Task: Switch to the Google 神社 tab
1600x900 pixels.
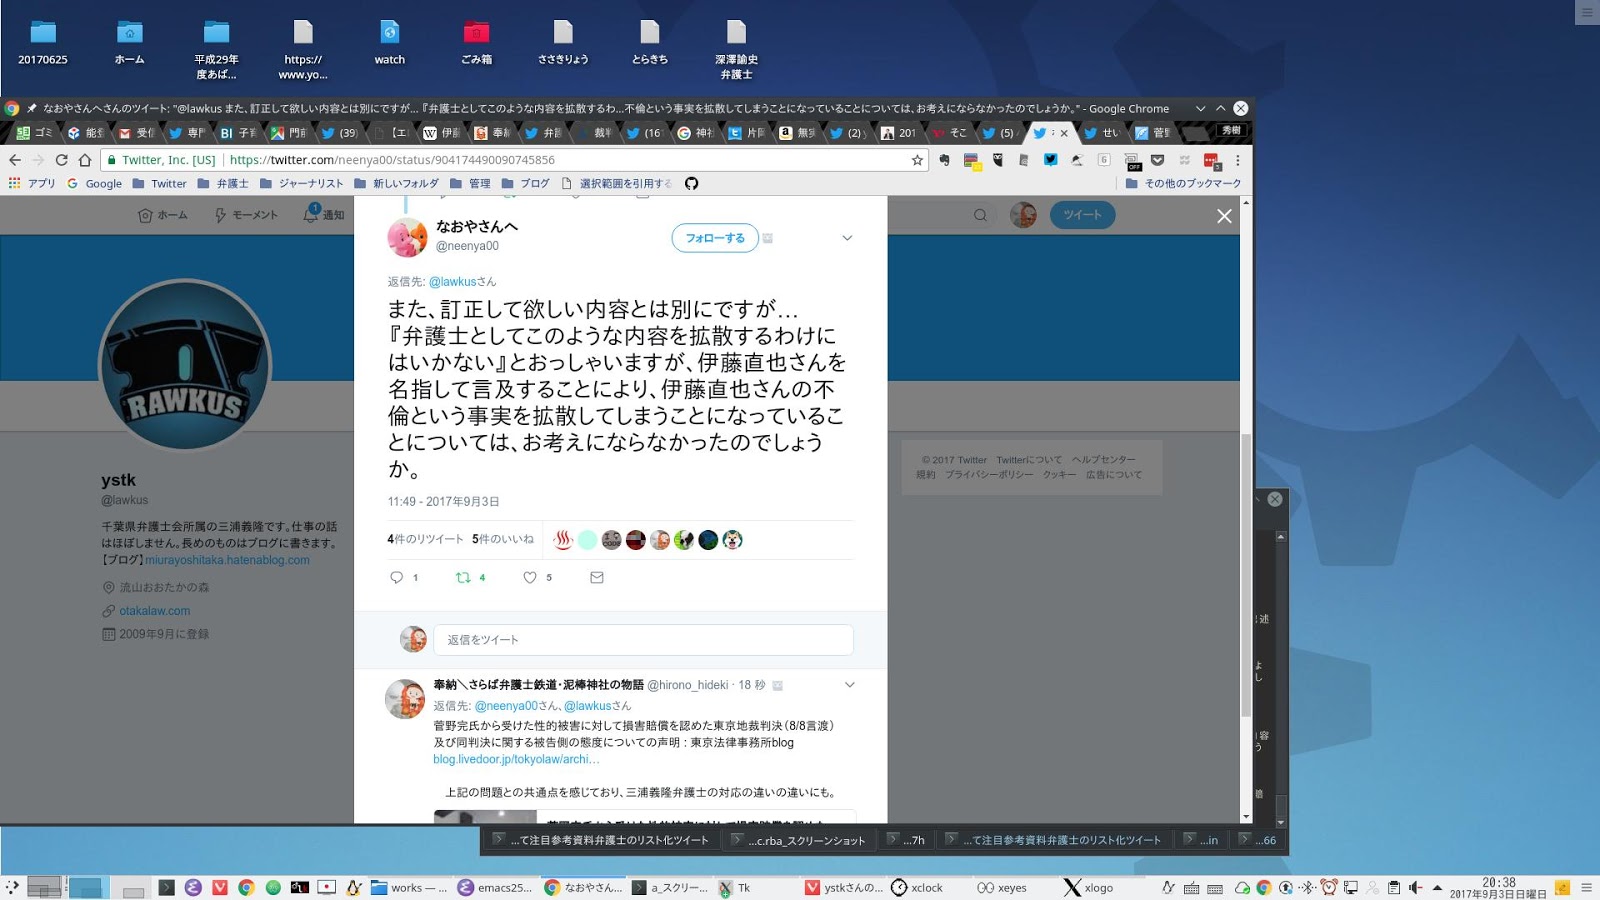Action: (696, 132)
